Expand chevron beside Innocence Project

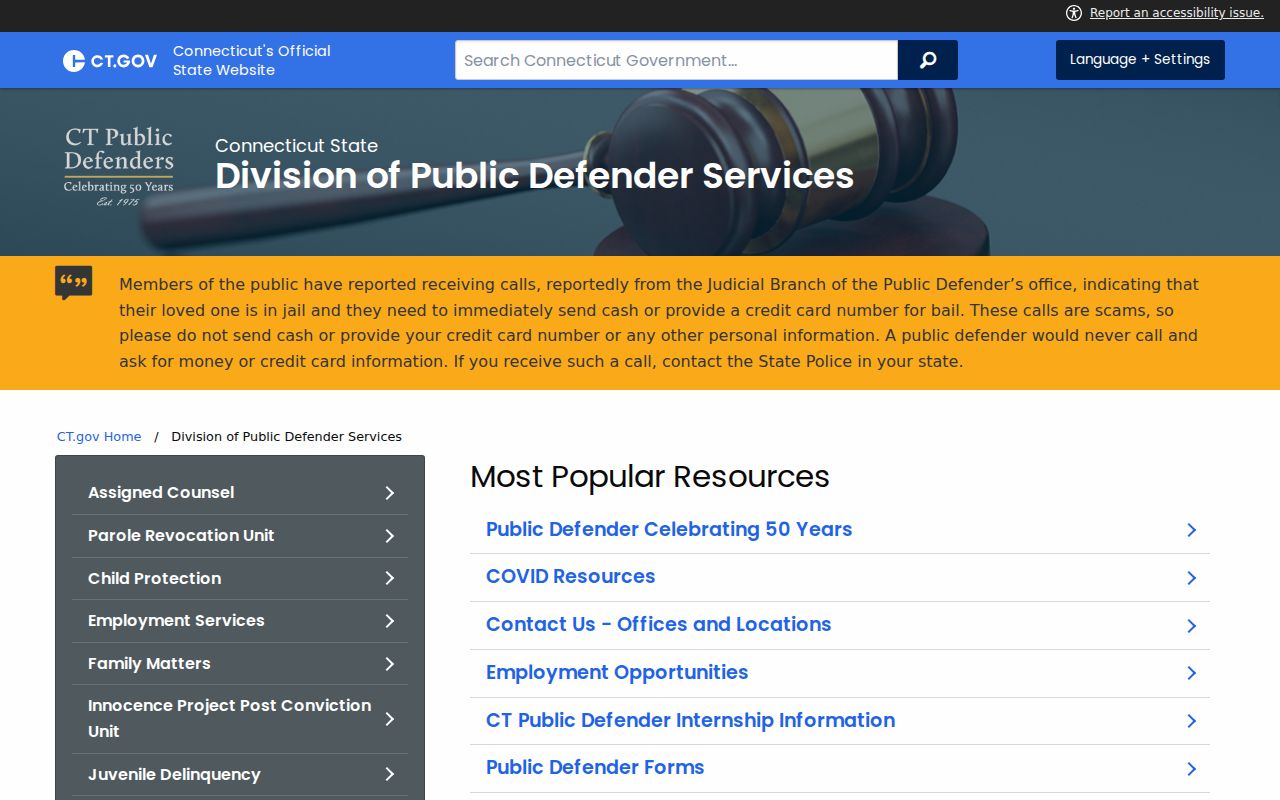(x=390, y=719)
